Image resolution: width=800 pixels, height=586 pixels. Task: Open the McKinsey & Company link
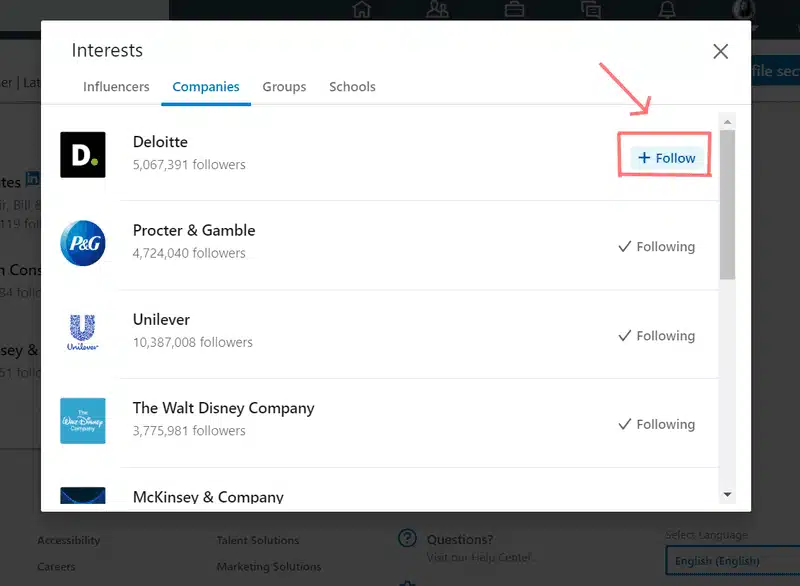(x=208, y=496)
